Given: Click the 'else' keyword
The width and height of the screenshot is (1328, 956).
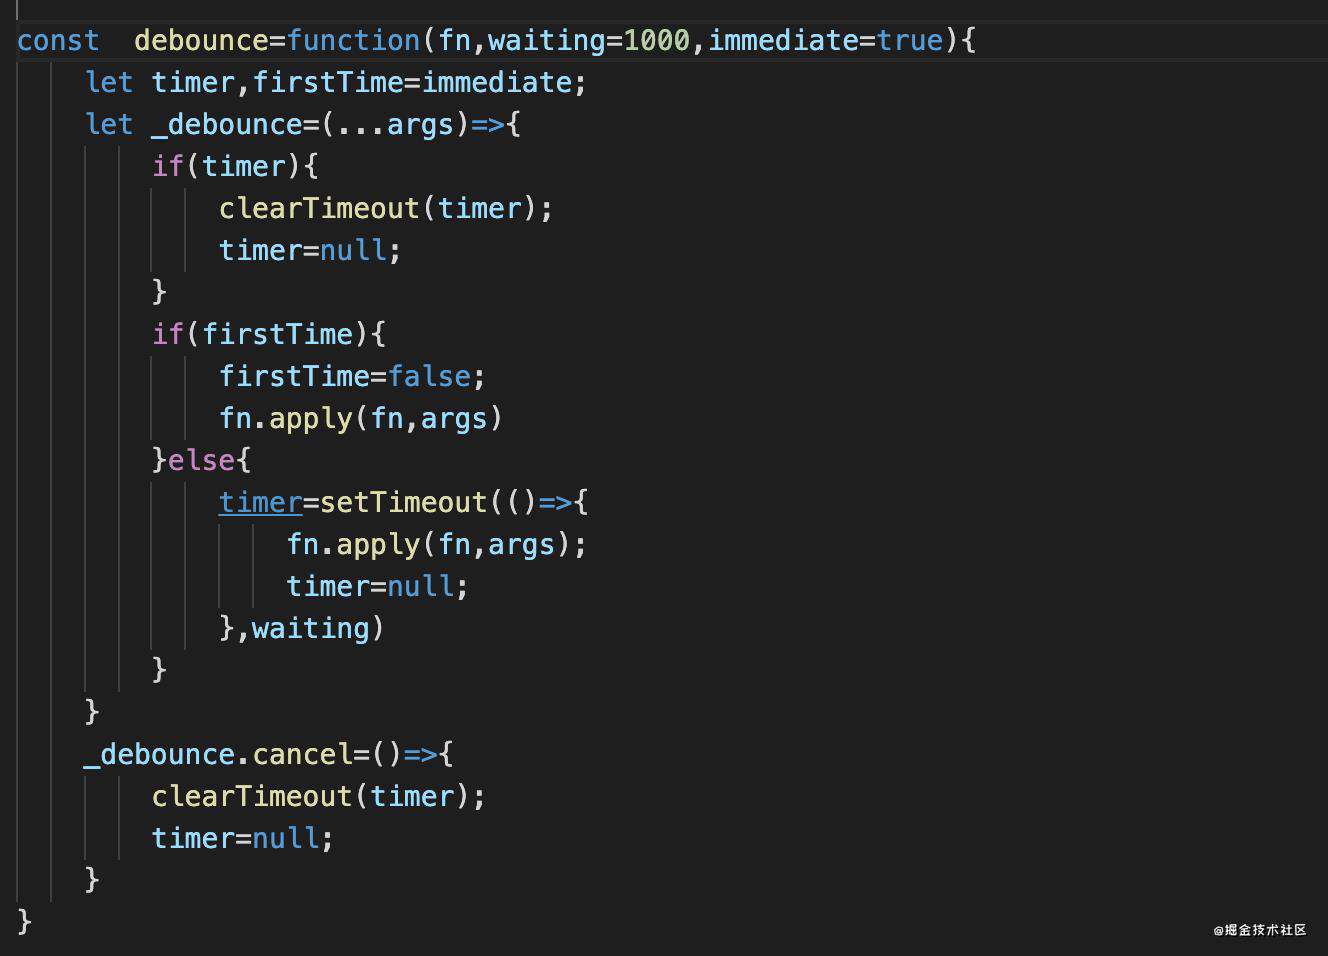Looking at the screenshot, I should tap(201, 461).
